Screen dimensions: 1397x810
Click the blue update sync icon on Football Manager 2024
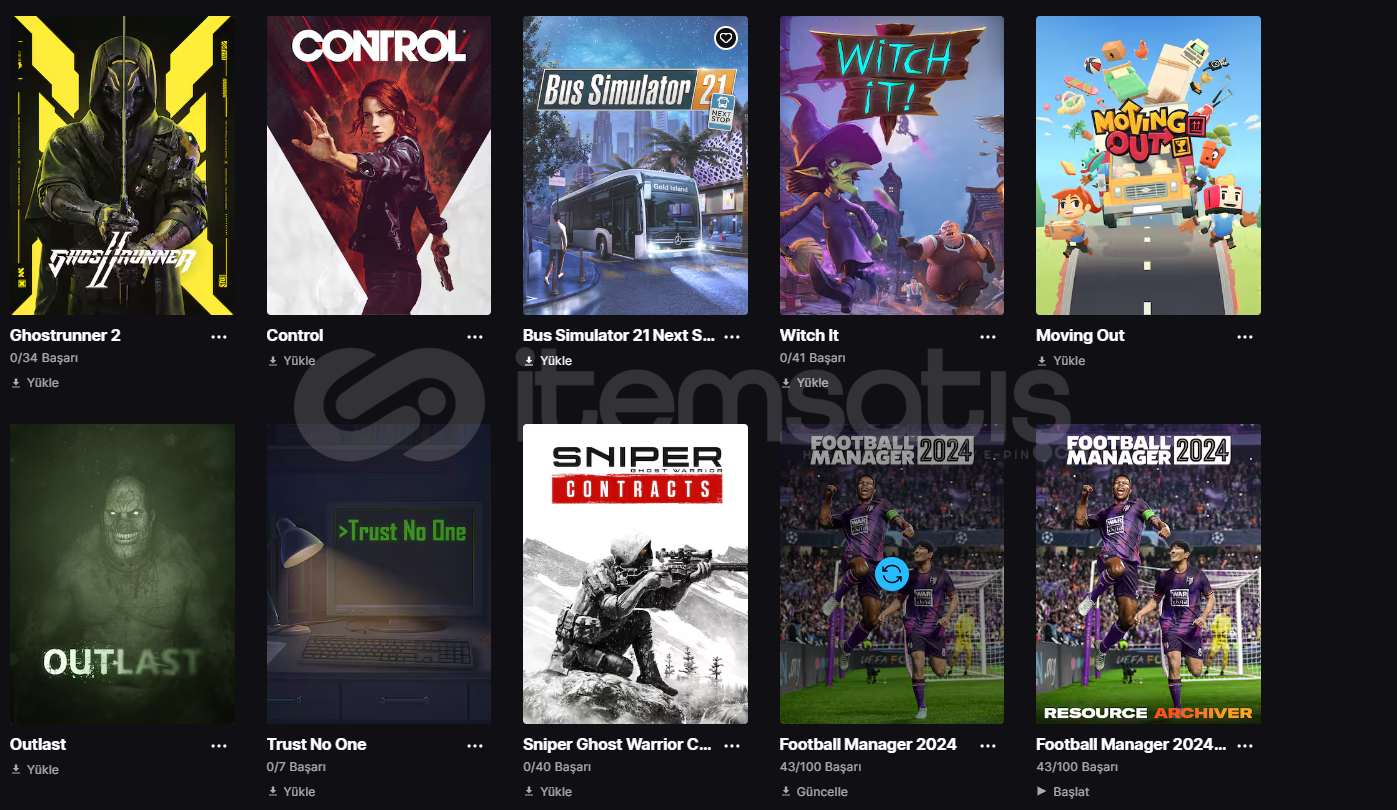tap(891, 574)
